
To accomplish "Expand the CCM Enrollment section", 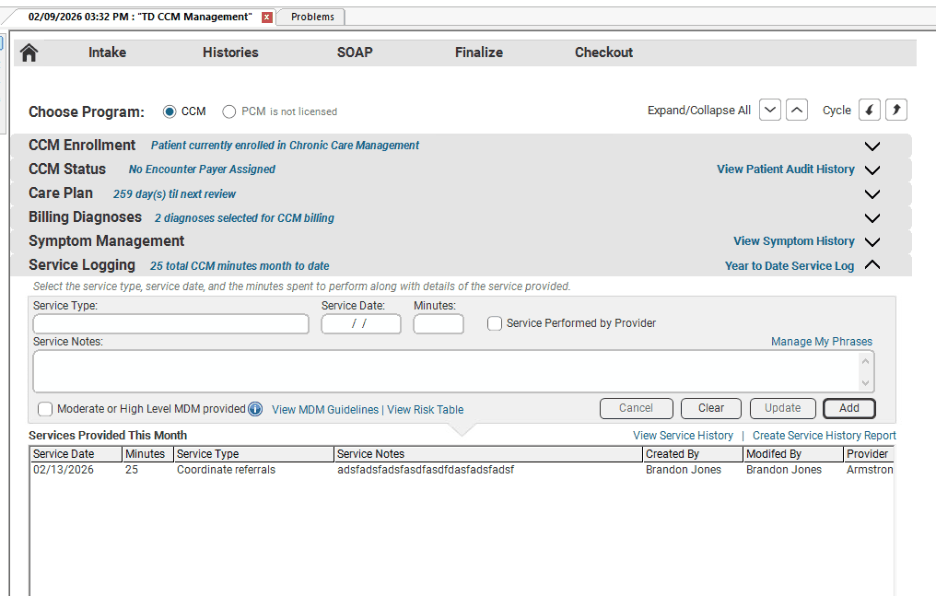I will (872, 146).
